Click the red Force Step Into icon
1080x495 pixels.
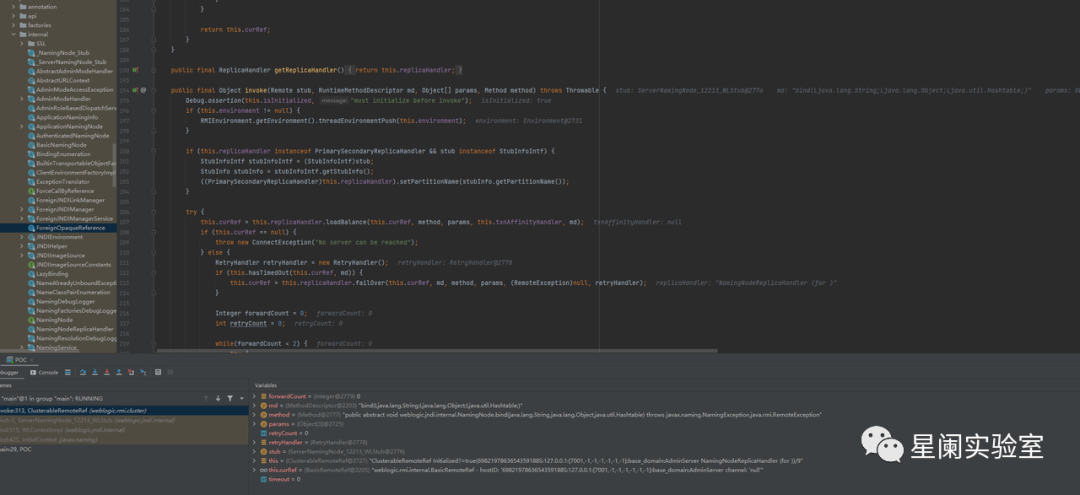pyautogui.click(x=107, y=372)
